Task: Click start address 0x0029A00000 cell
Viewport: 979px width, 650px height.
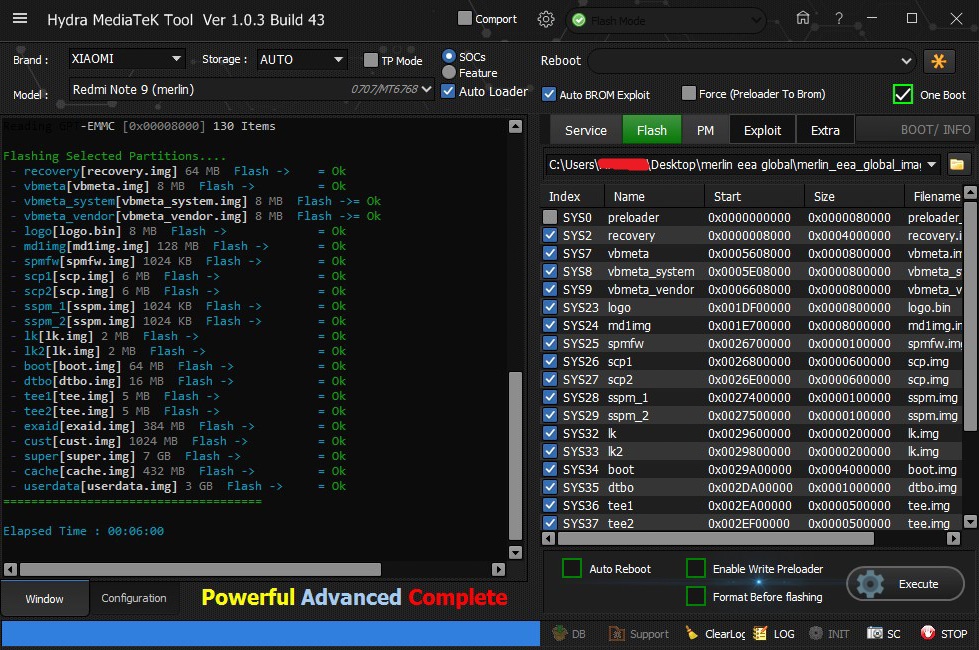Action: click(749, 469)
